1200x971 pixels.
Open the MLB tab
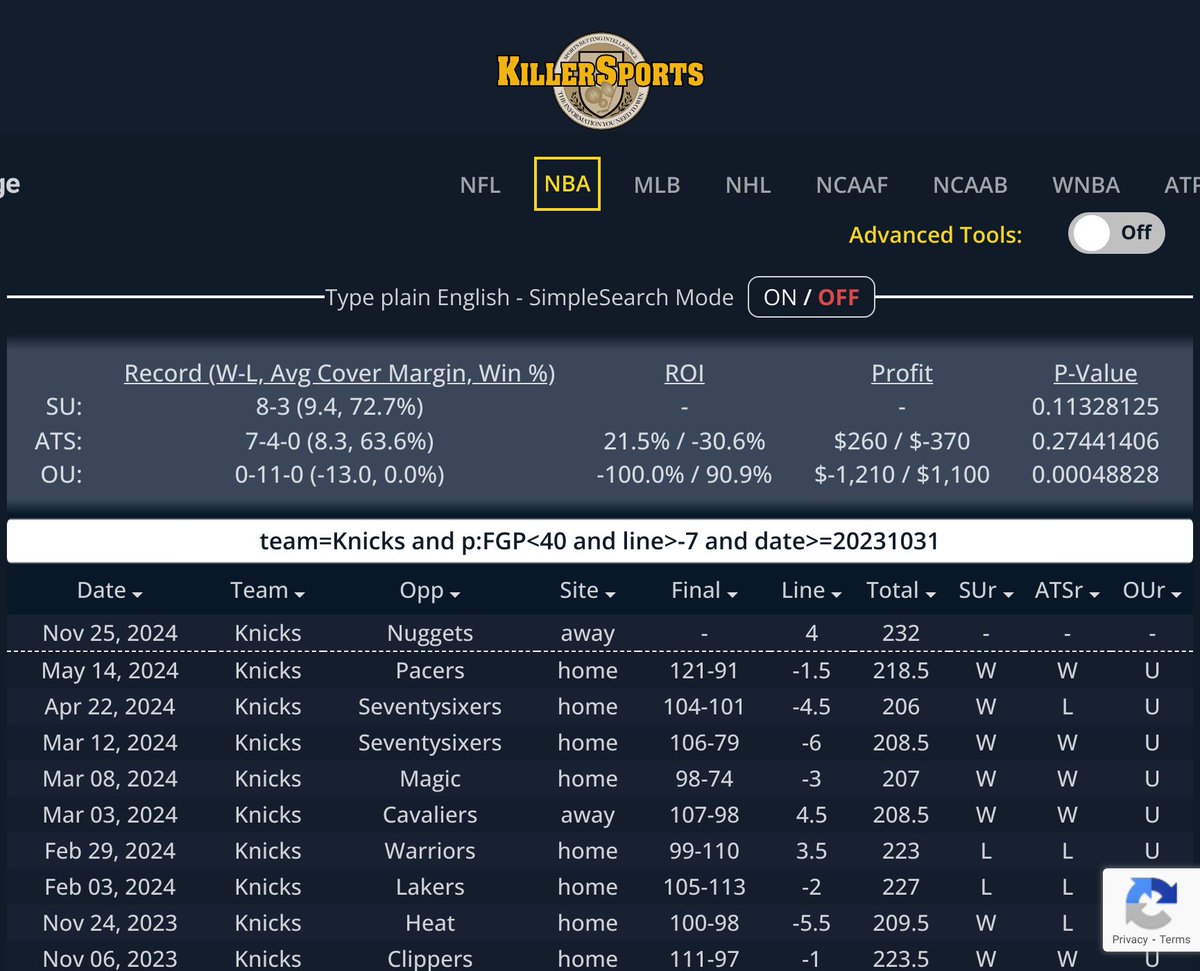[x=657, y=185]
